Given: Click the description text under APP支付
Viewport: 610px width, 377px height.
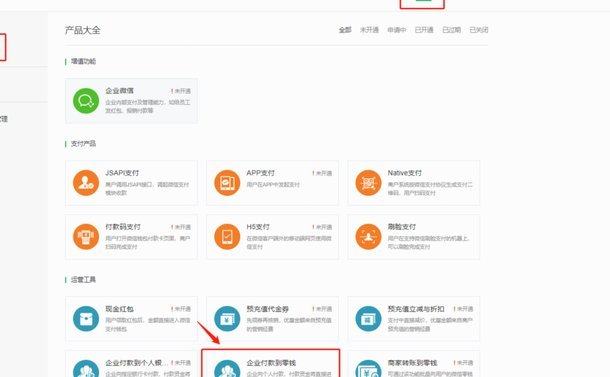Looking at the screenshot, I should pyautogui.click(x=273, y=184).
